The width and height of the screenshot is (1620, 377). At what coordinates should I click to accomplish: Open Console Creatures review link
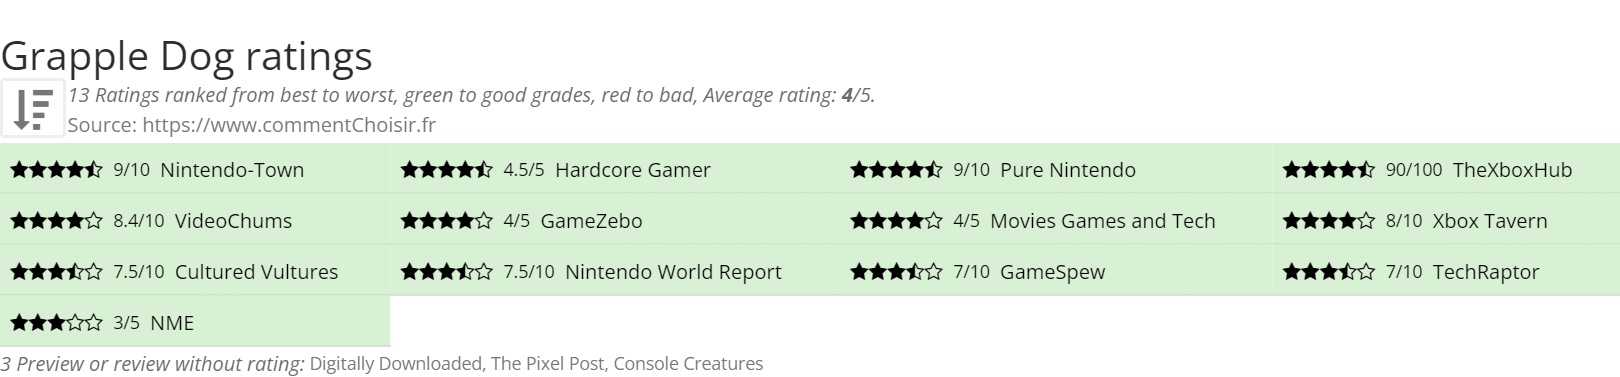(x=688, y=364)
